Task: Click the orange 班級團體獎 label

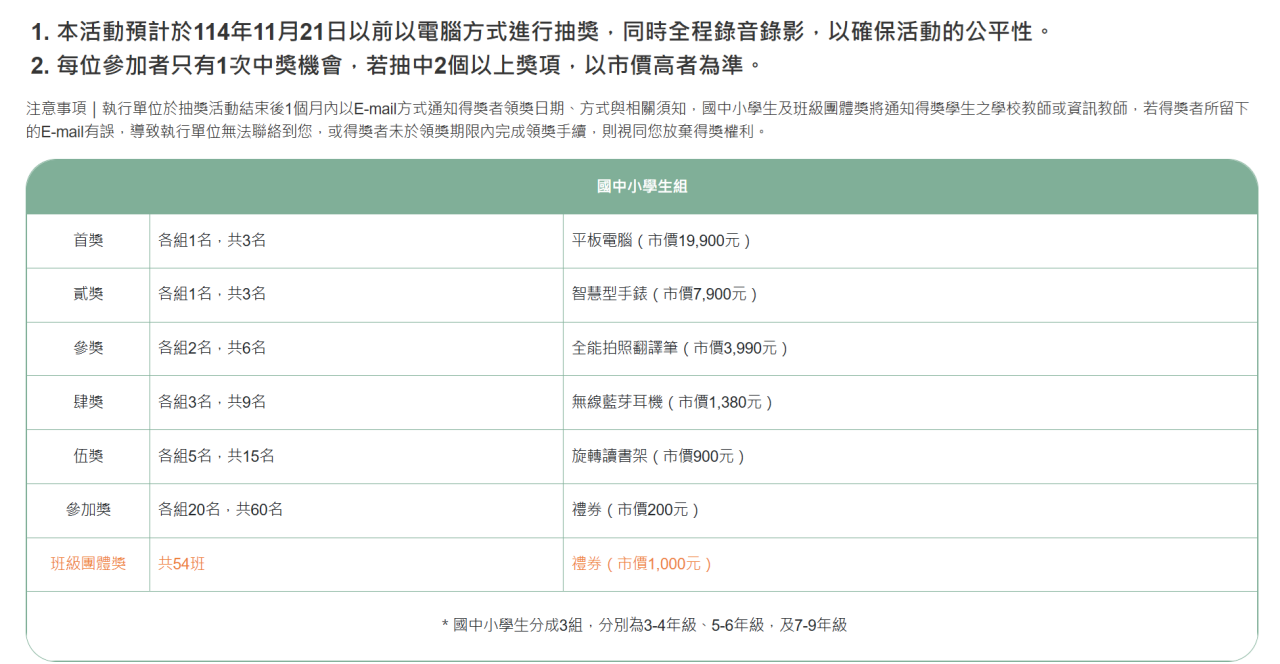Action: coord(88,565)
